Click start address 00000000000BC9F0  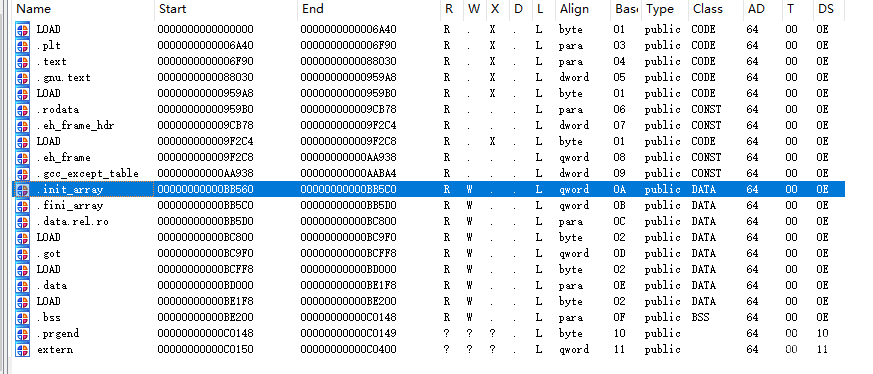pos(205,254)
